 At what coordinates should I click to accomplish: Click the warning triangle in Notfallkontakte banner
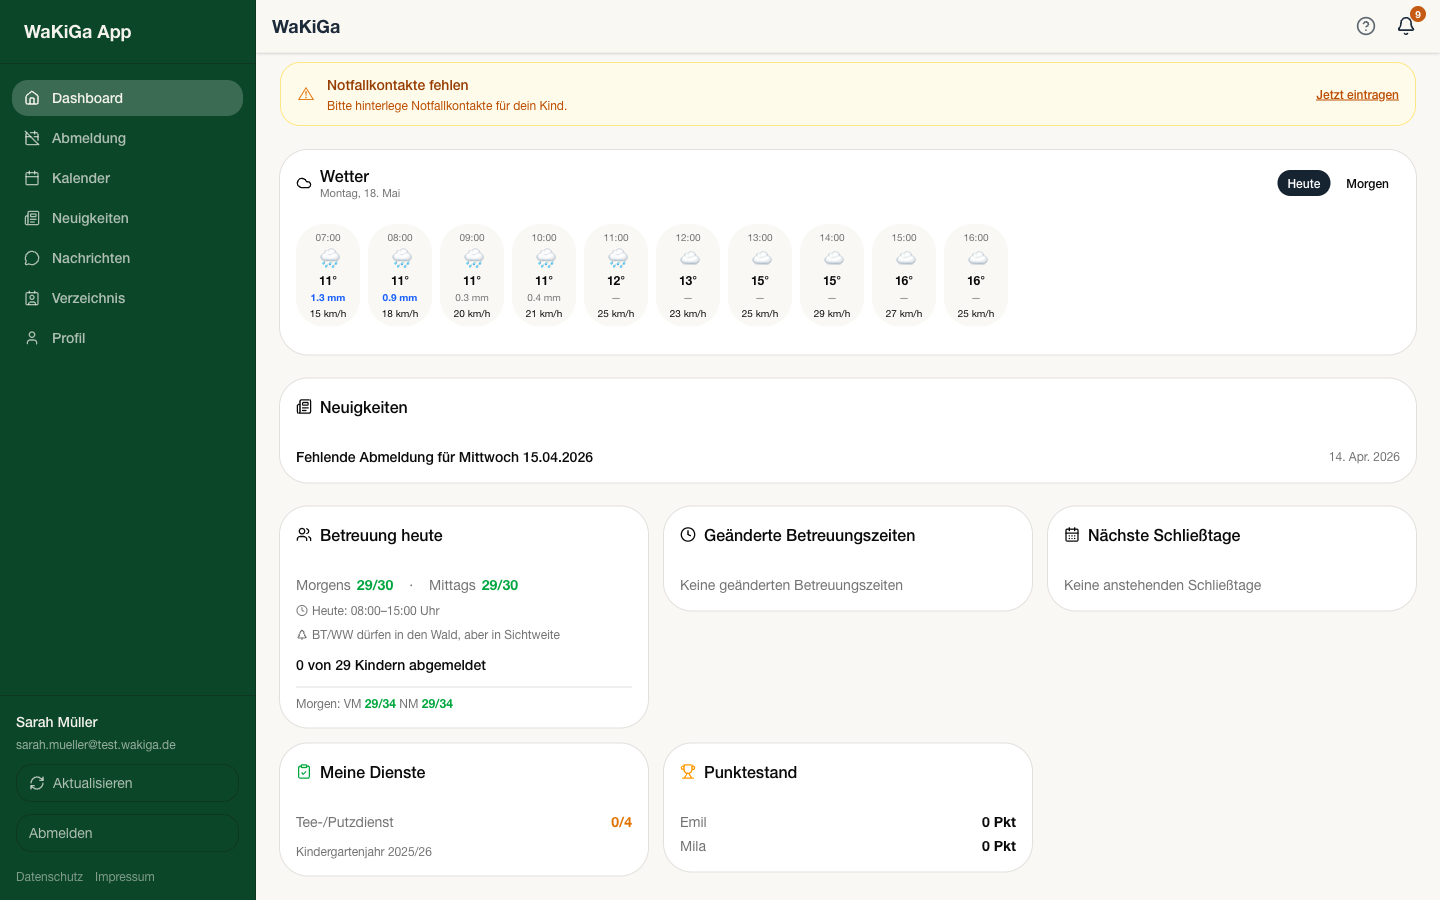coord(306,94)
